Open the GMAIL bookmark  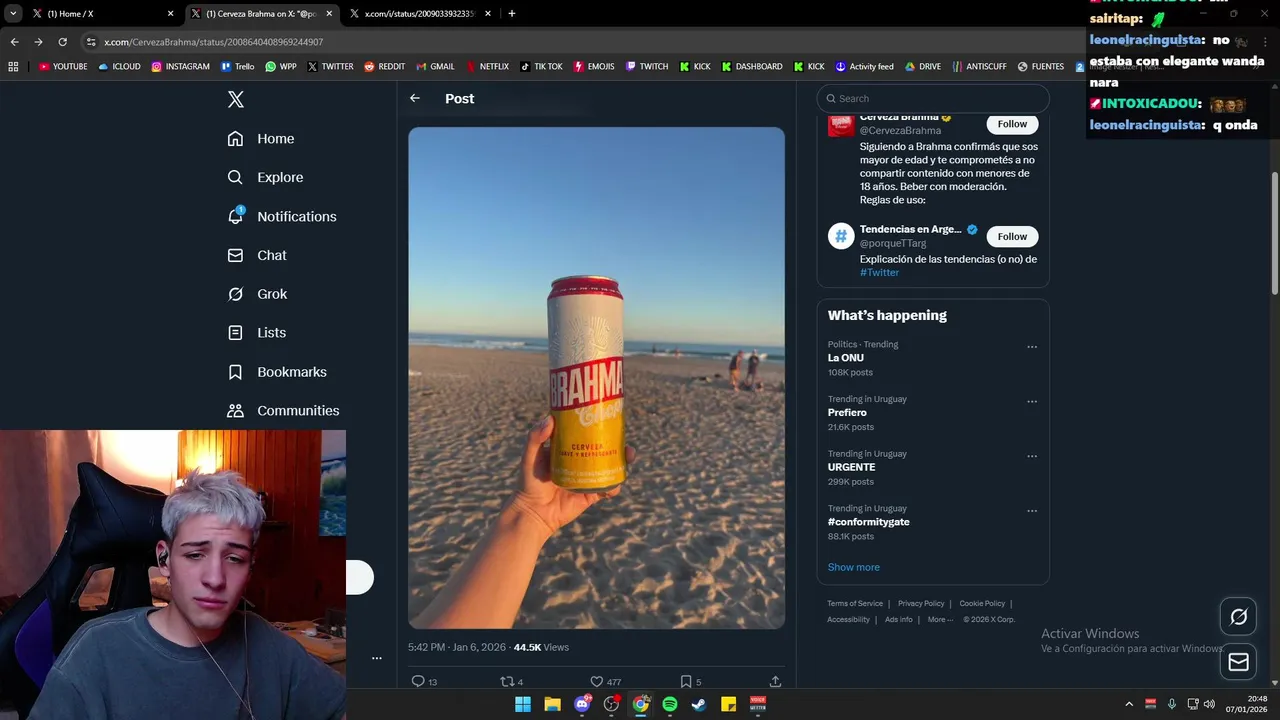[434, 67]
